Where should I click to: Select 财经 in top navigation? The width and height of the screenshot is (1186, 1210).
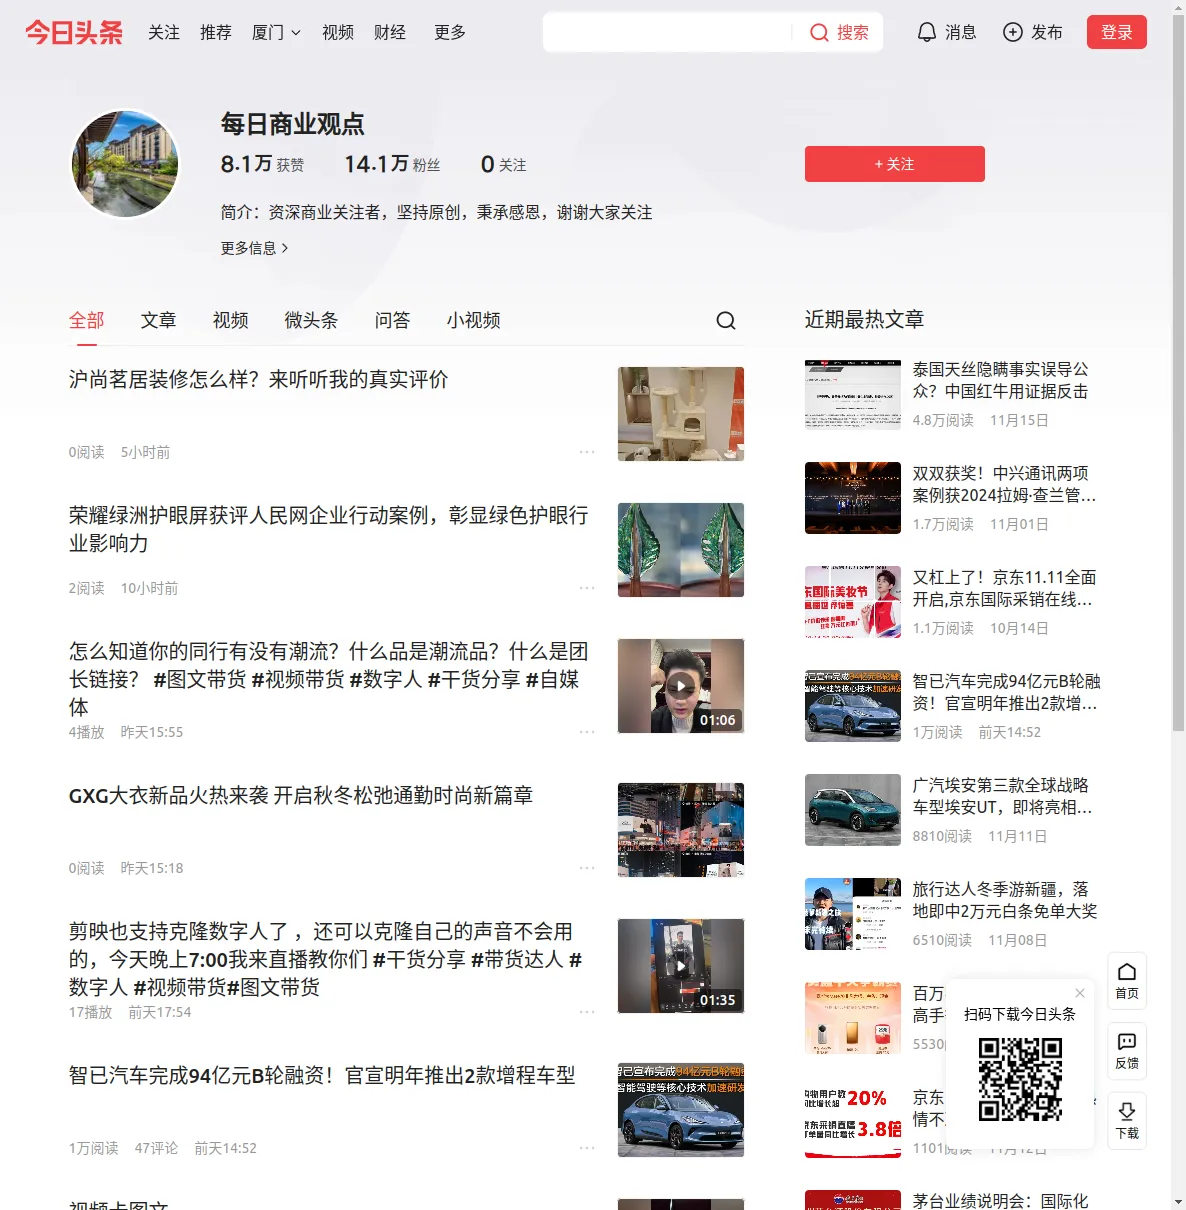(x=390, y=32)
